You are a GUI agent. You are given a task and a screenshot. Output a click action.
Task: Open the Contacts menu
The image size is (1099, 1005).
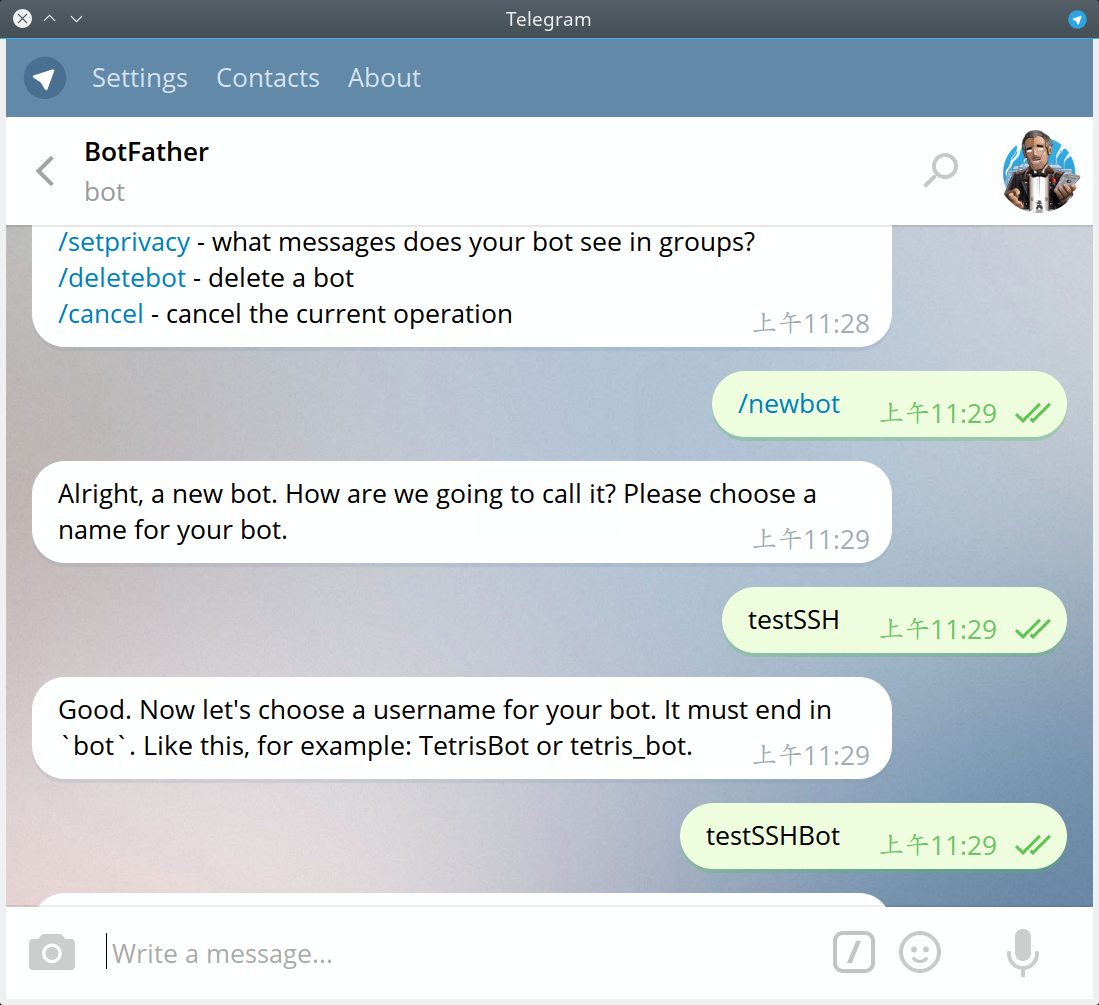tap(268, 78)
